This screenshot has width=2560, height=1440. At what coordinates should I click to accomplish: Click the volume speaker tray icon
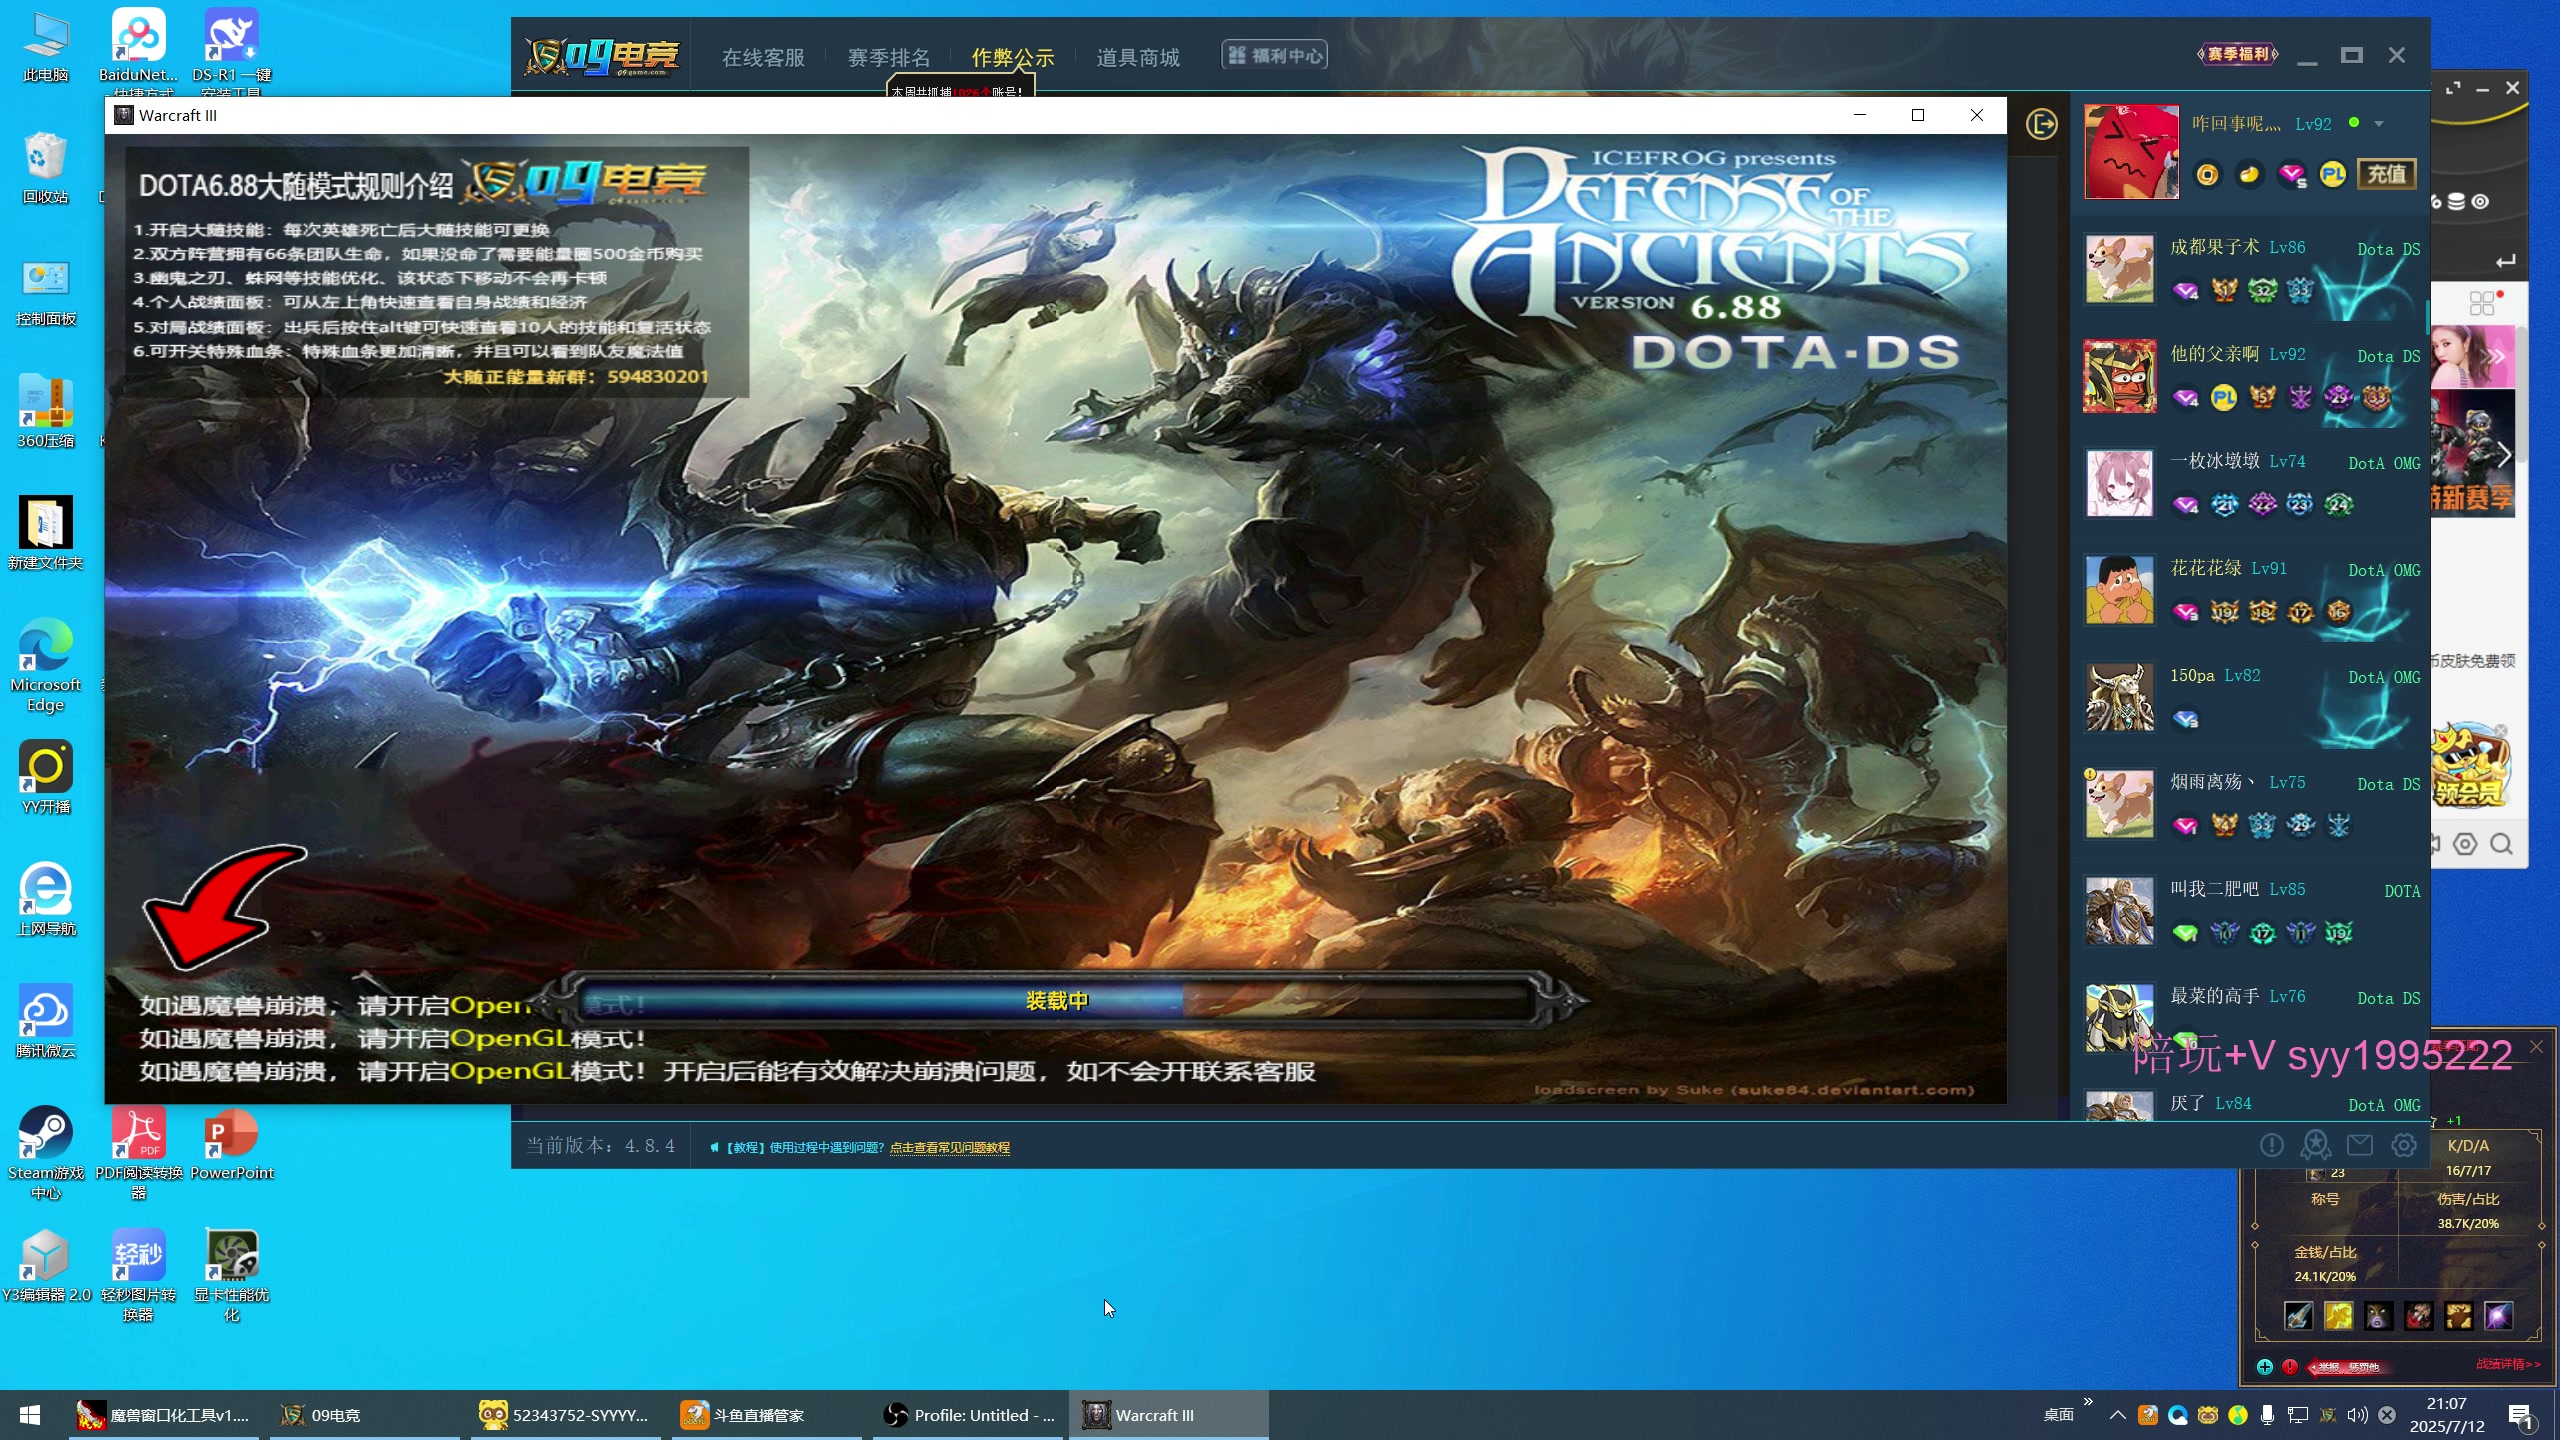pos(2358,1415)
